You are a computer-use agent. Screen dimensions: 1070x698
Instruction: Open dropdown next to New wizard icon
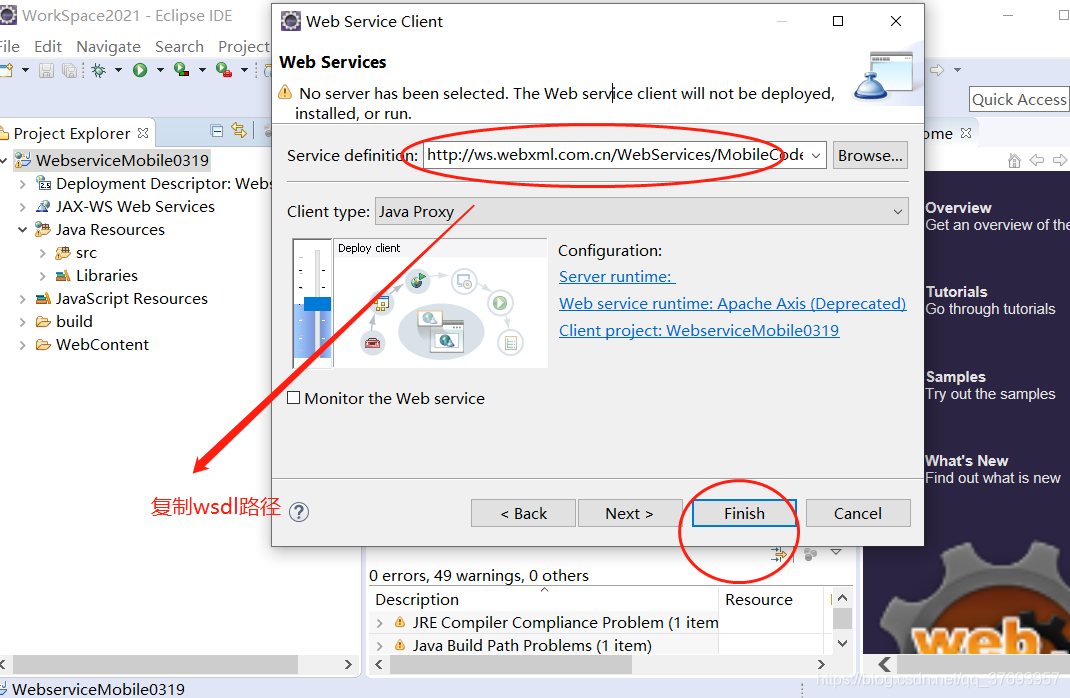[25, 70]
